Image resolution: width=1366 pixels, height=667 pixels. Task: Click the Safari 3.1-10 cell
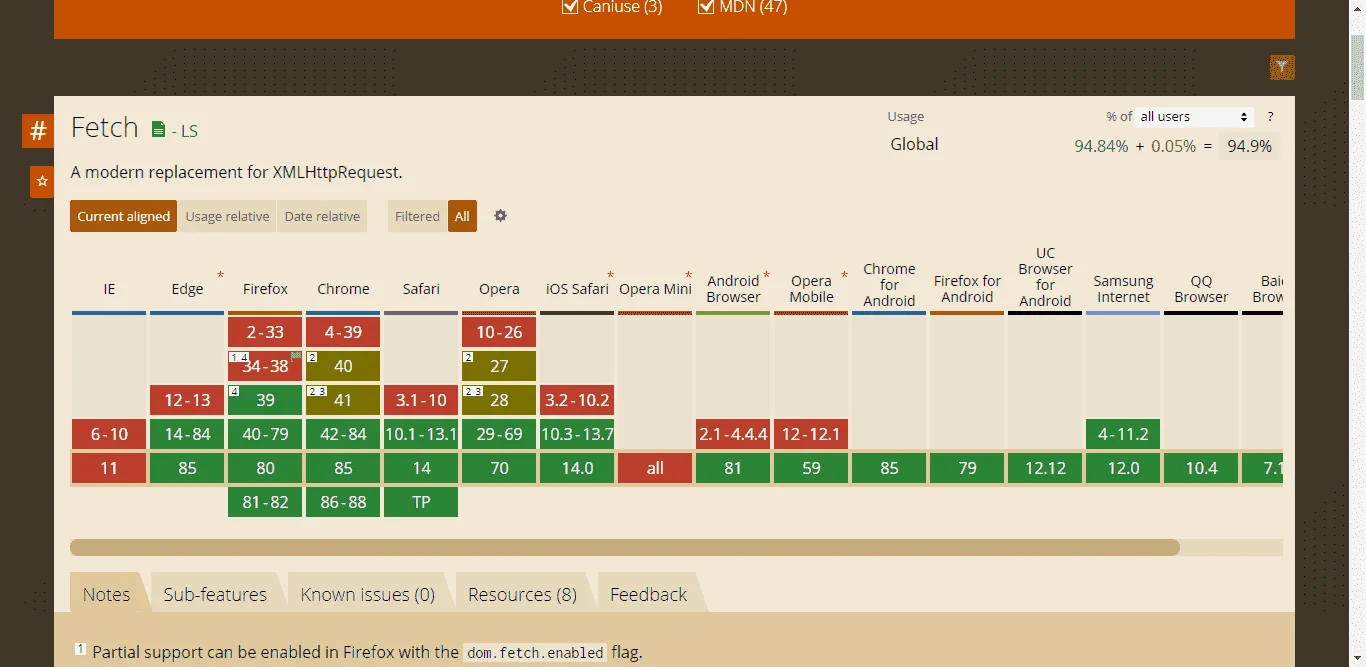point(421,400)
